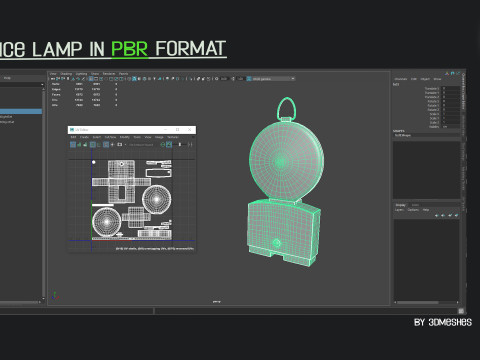
Task: Click UV Editor shaded UV icon
Action: 79,145
